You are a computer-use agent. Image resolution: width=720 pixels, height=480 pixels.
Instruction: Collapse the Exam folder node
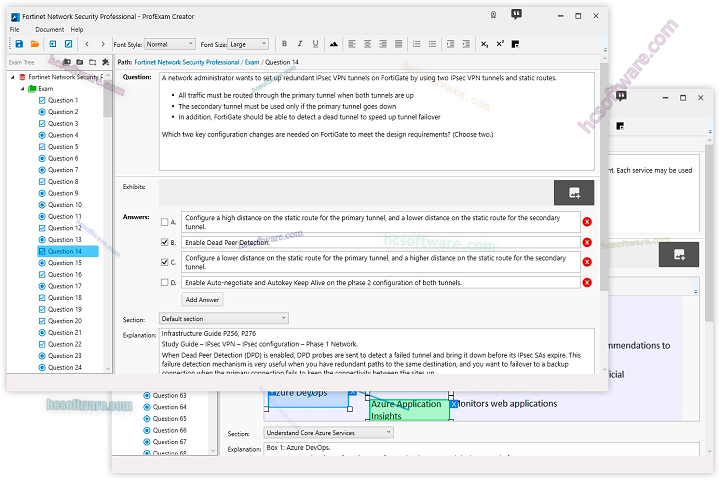click(x=22, y=89)
